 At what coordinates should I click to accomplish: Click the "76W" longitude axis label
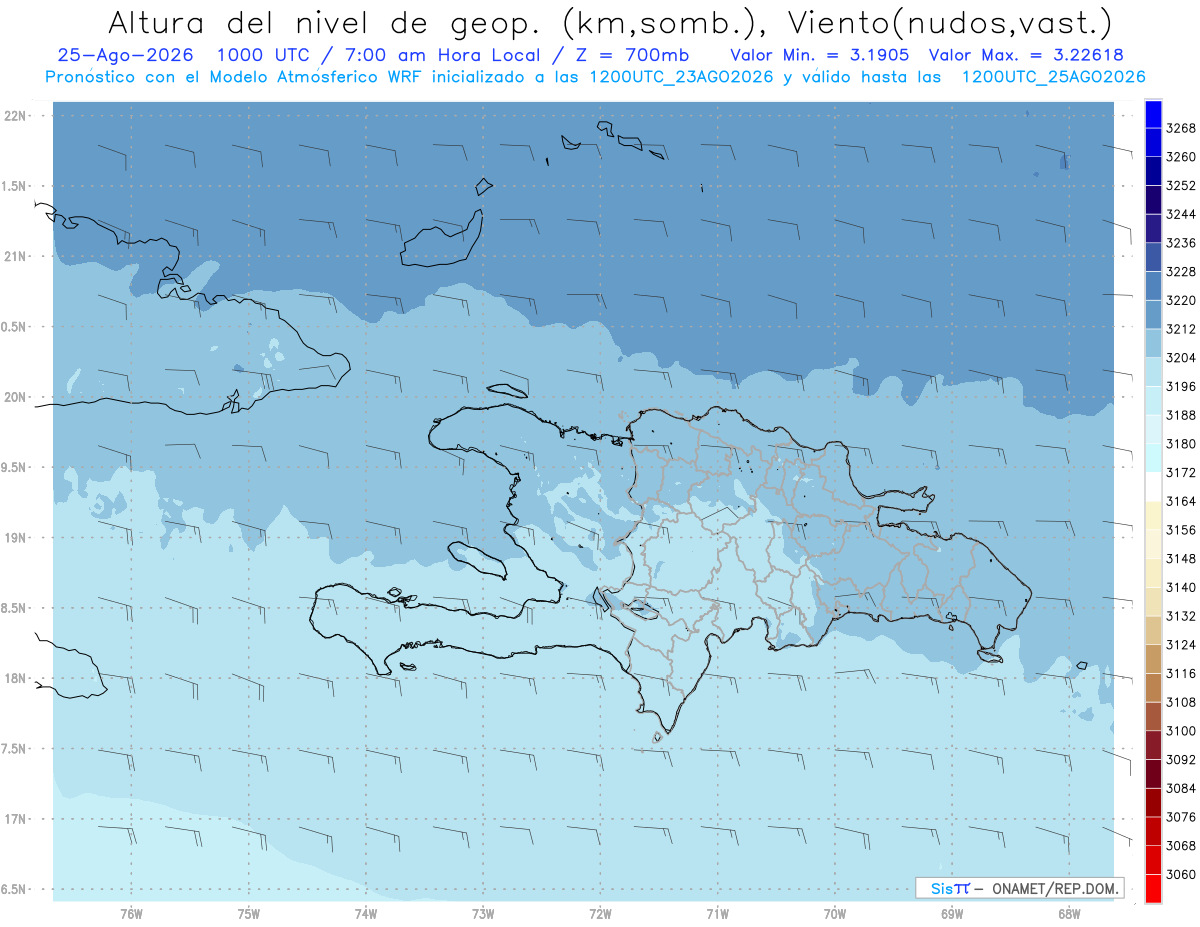click(x=131, y=914)
